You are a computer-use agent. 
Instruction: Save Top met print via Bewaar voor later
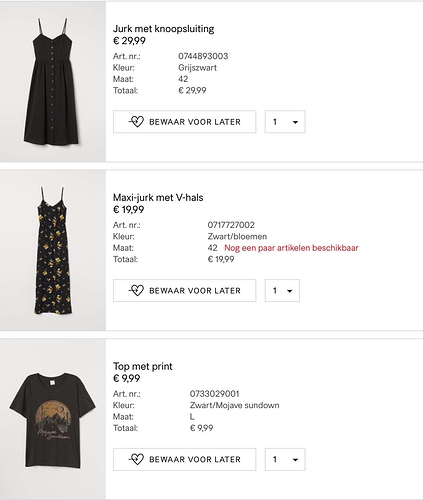click(185, 459)
